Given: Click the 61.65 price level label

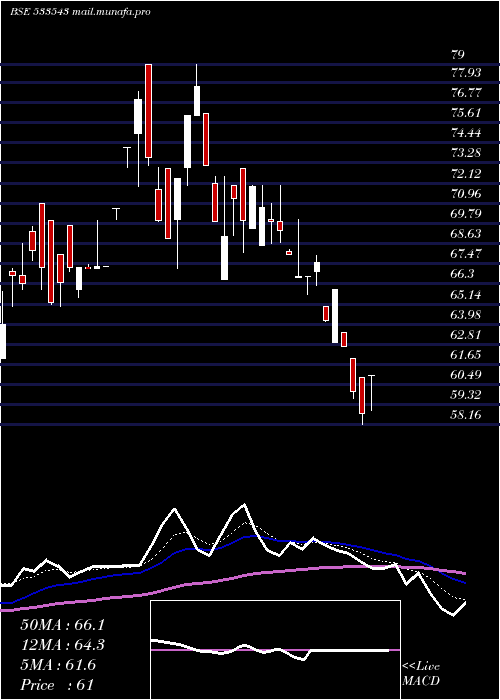Looking at the screenshot, I should 466,355.
